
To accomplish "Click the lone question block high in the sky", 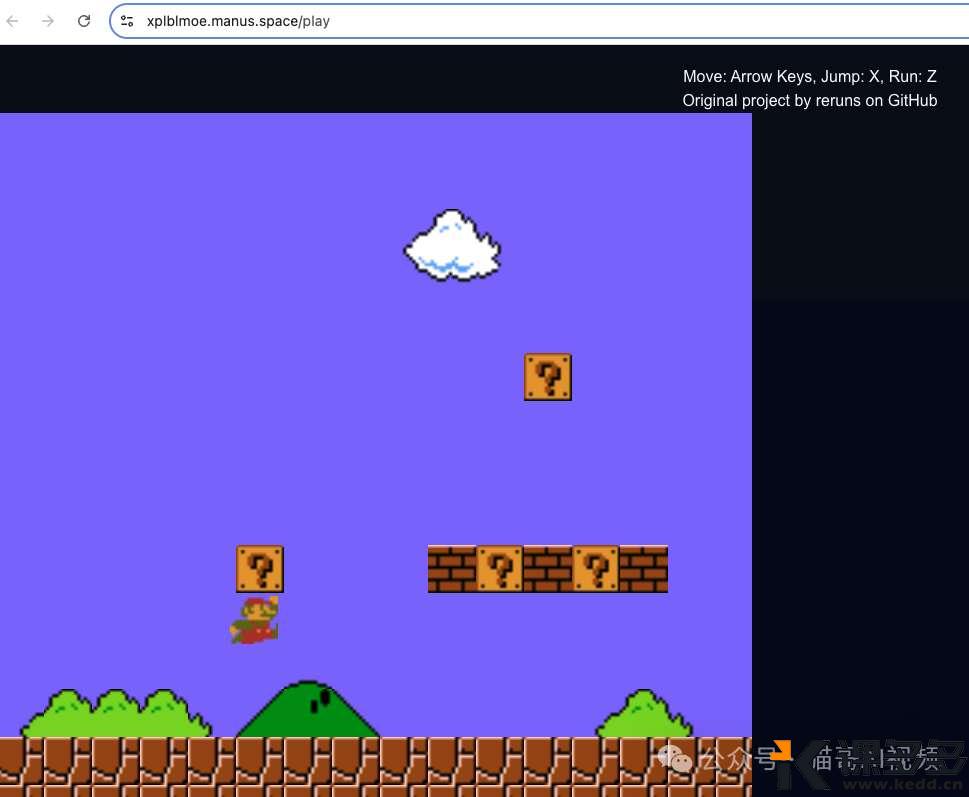I will 548,377.
